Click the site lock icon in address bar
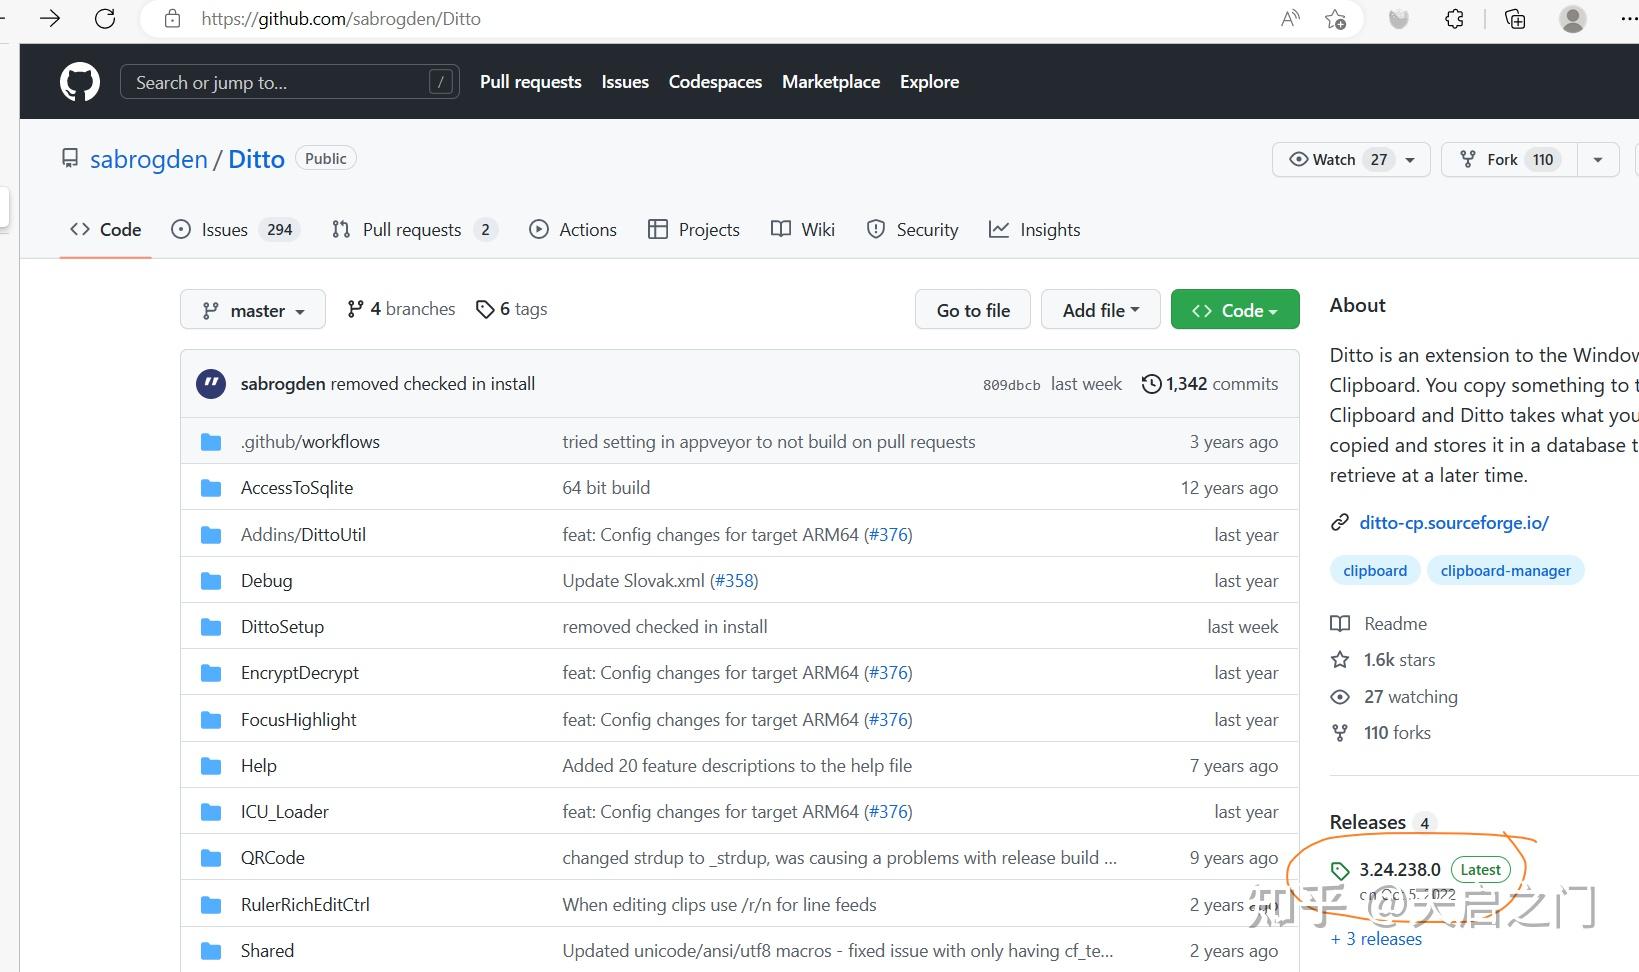This screenshot has height=972, width=1639. [x=172, y=19]
